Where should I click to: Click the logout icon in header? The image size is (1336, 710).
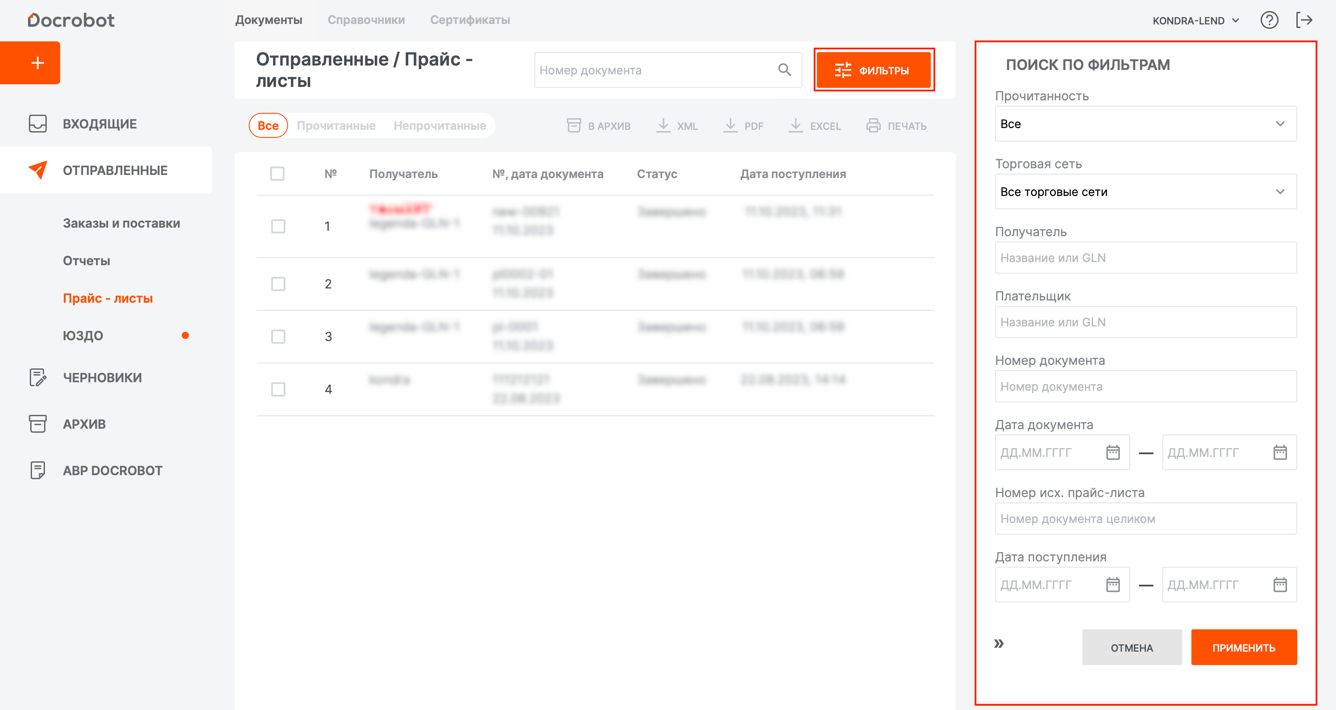1304,20
